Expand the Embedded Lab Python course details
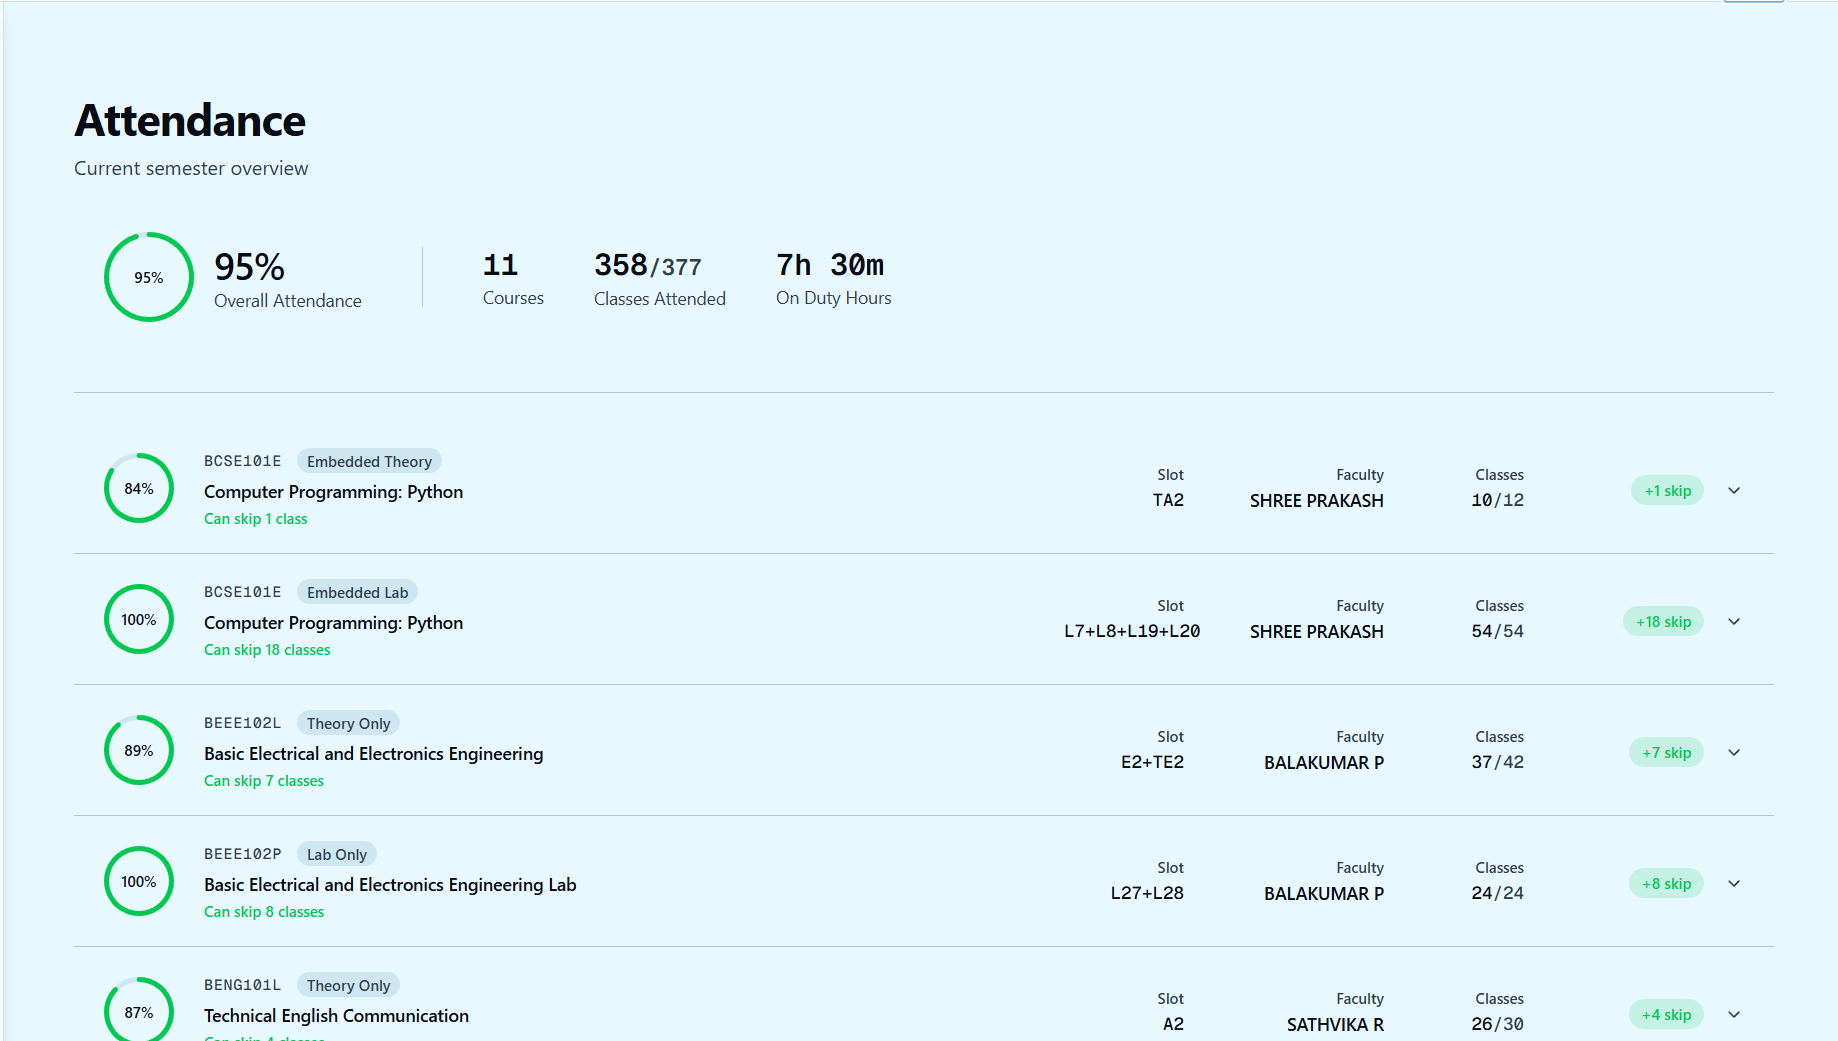Image resolution: width=1838 pixels, height=1041 pixels. pos(1734,621)
